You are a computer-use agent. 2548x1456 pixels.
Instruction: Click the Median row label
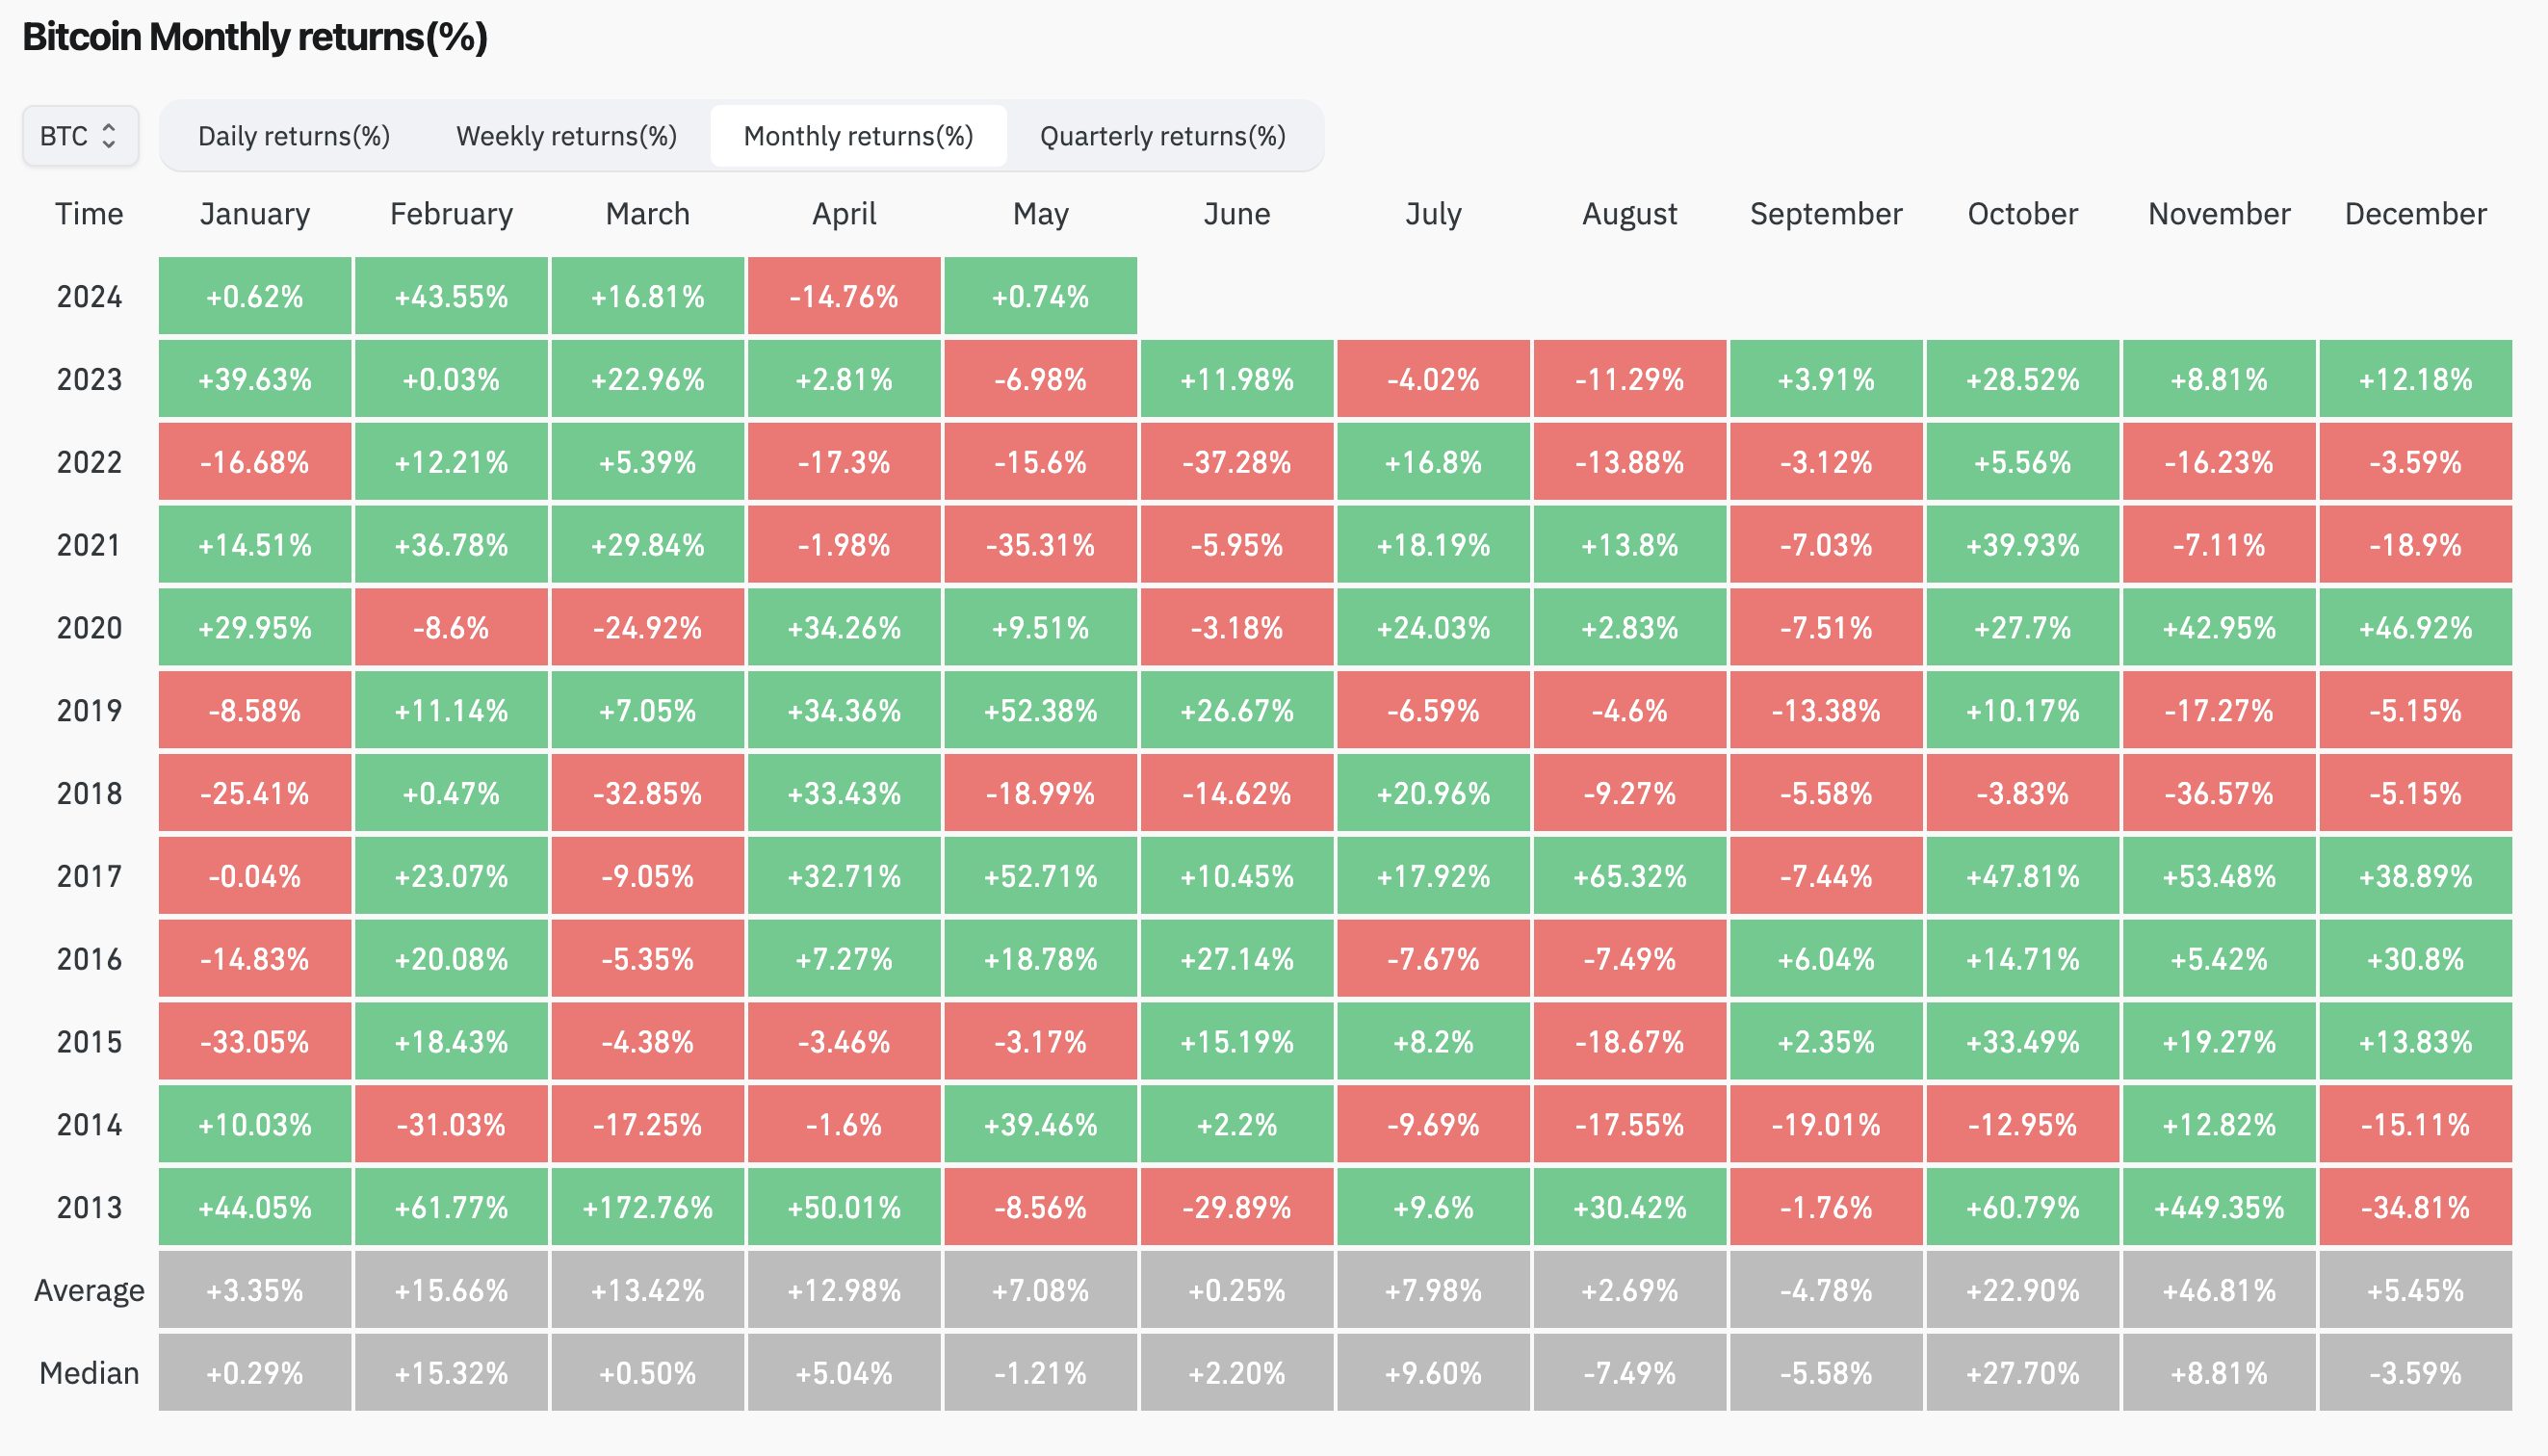pyautogui.click(x=89, y=1374)
